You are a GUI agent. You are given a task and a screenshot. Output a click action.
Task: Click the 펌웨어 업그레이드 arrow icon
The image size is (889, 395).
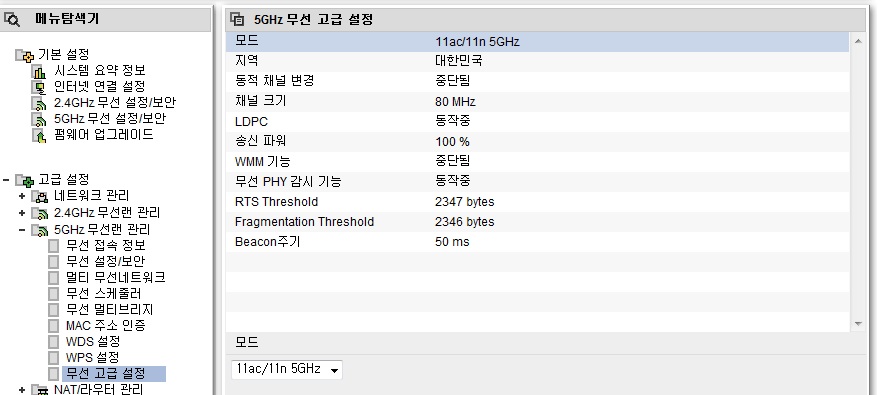pyautogui.click(x=39, y=135)
